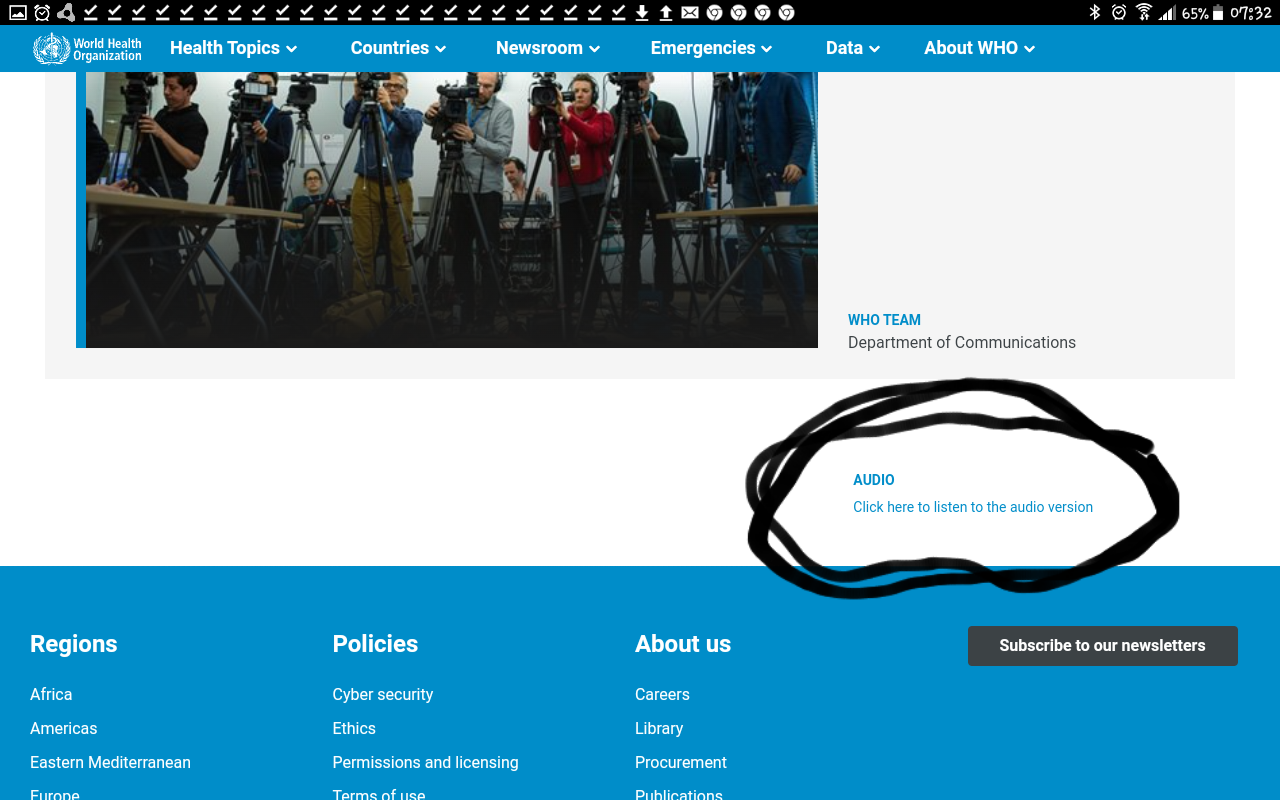Tap the Wi-Fi signal status icon
This screenshot has width=1280, height=800.
pos(1143,13)
